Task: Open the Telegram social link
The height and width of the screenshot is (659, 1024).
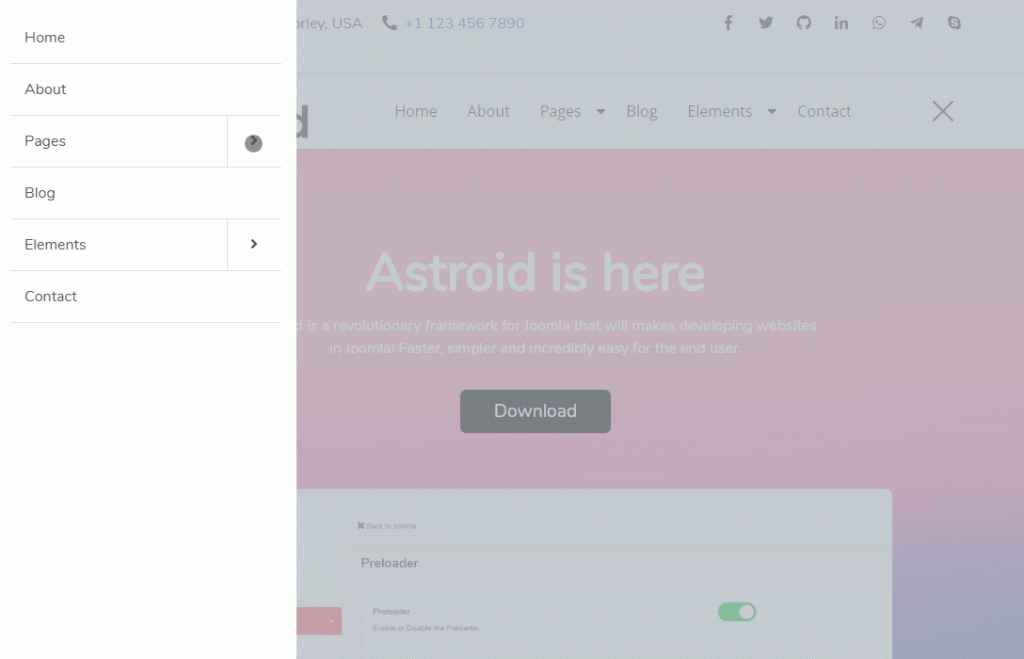Action: click(917, 23)
